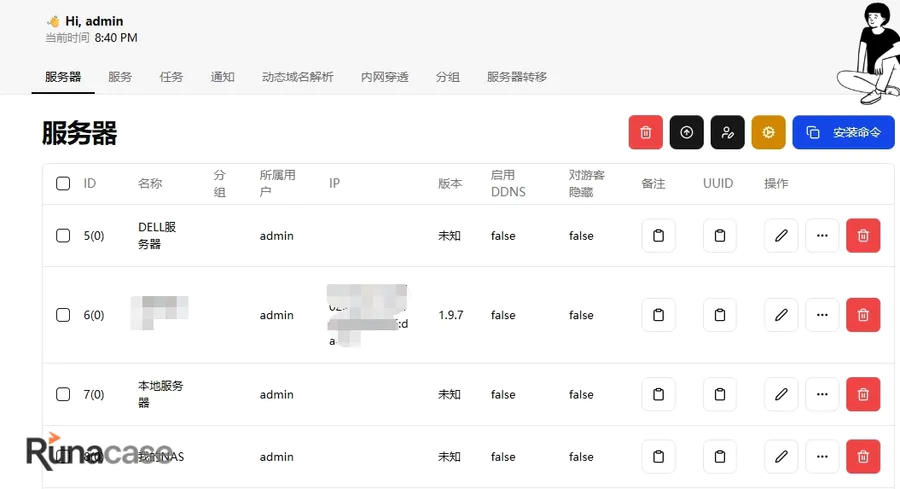The image size is (900, 489).
Task: Open the 服务器转移 tab
Action: pos(517,77)
